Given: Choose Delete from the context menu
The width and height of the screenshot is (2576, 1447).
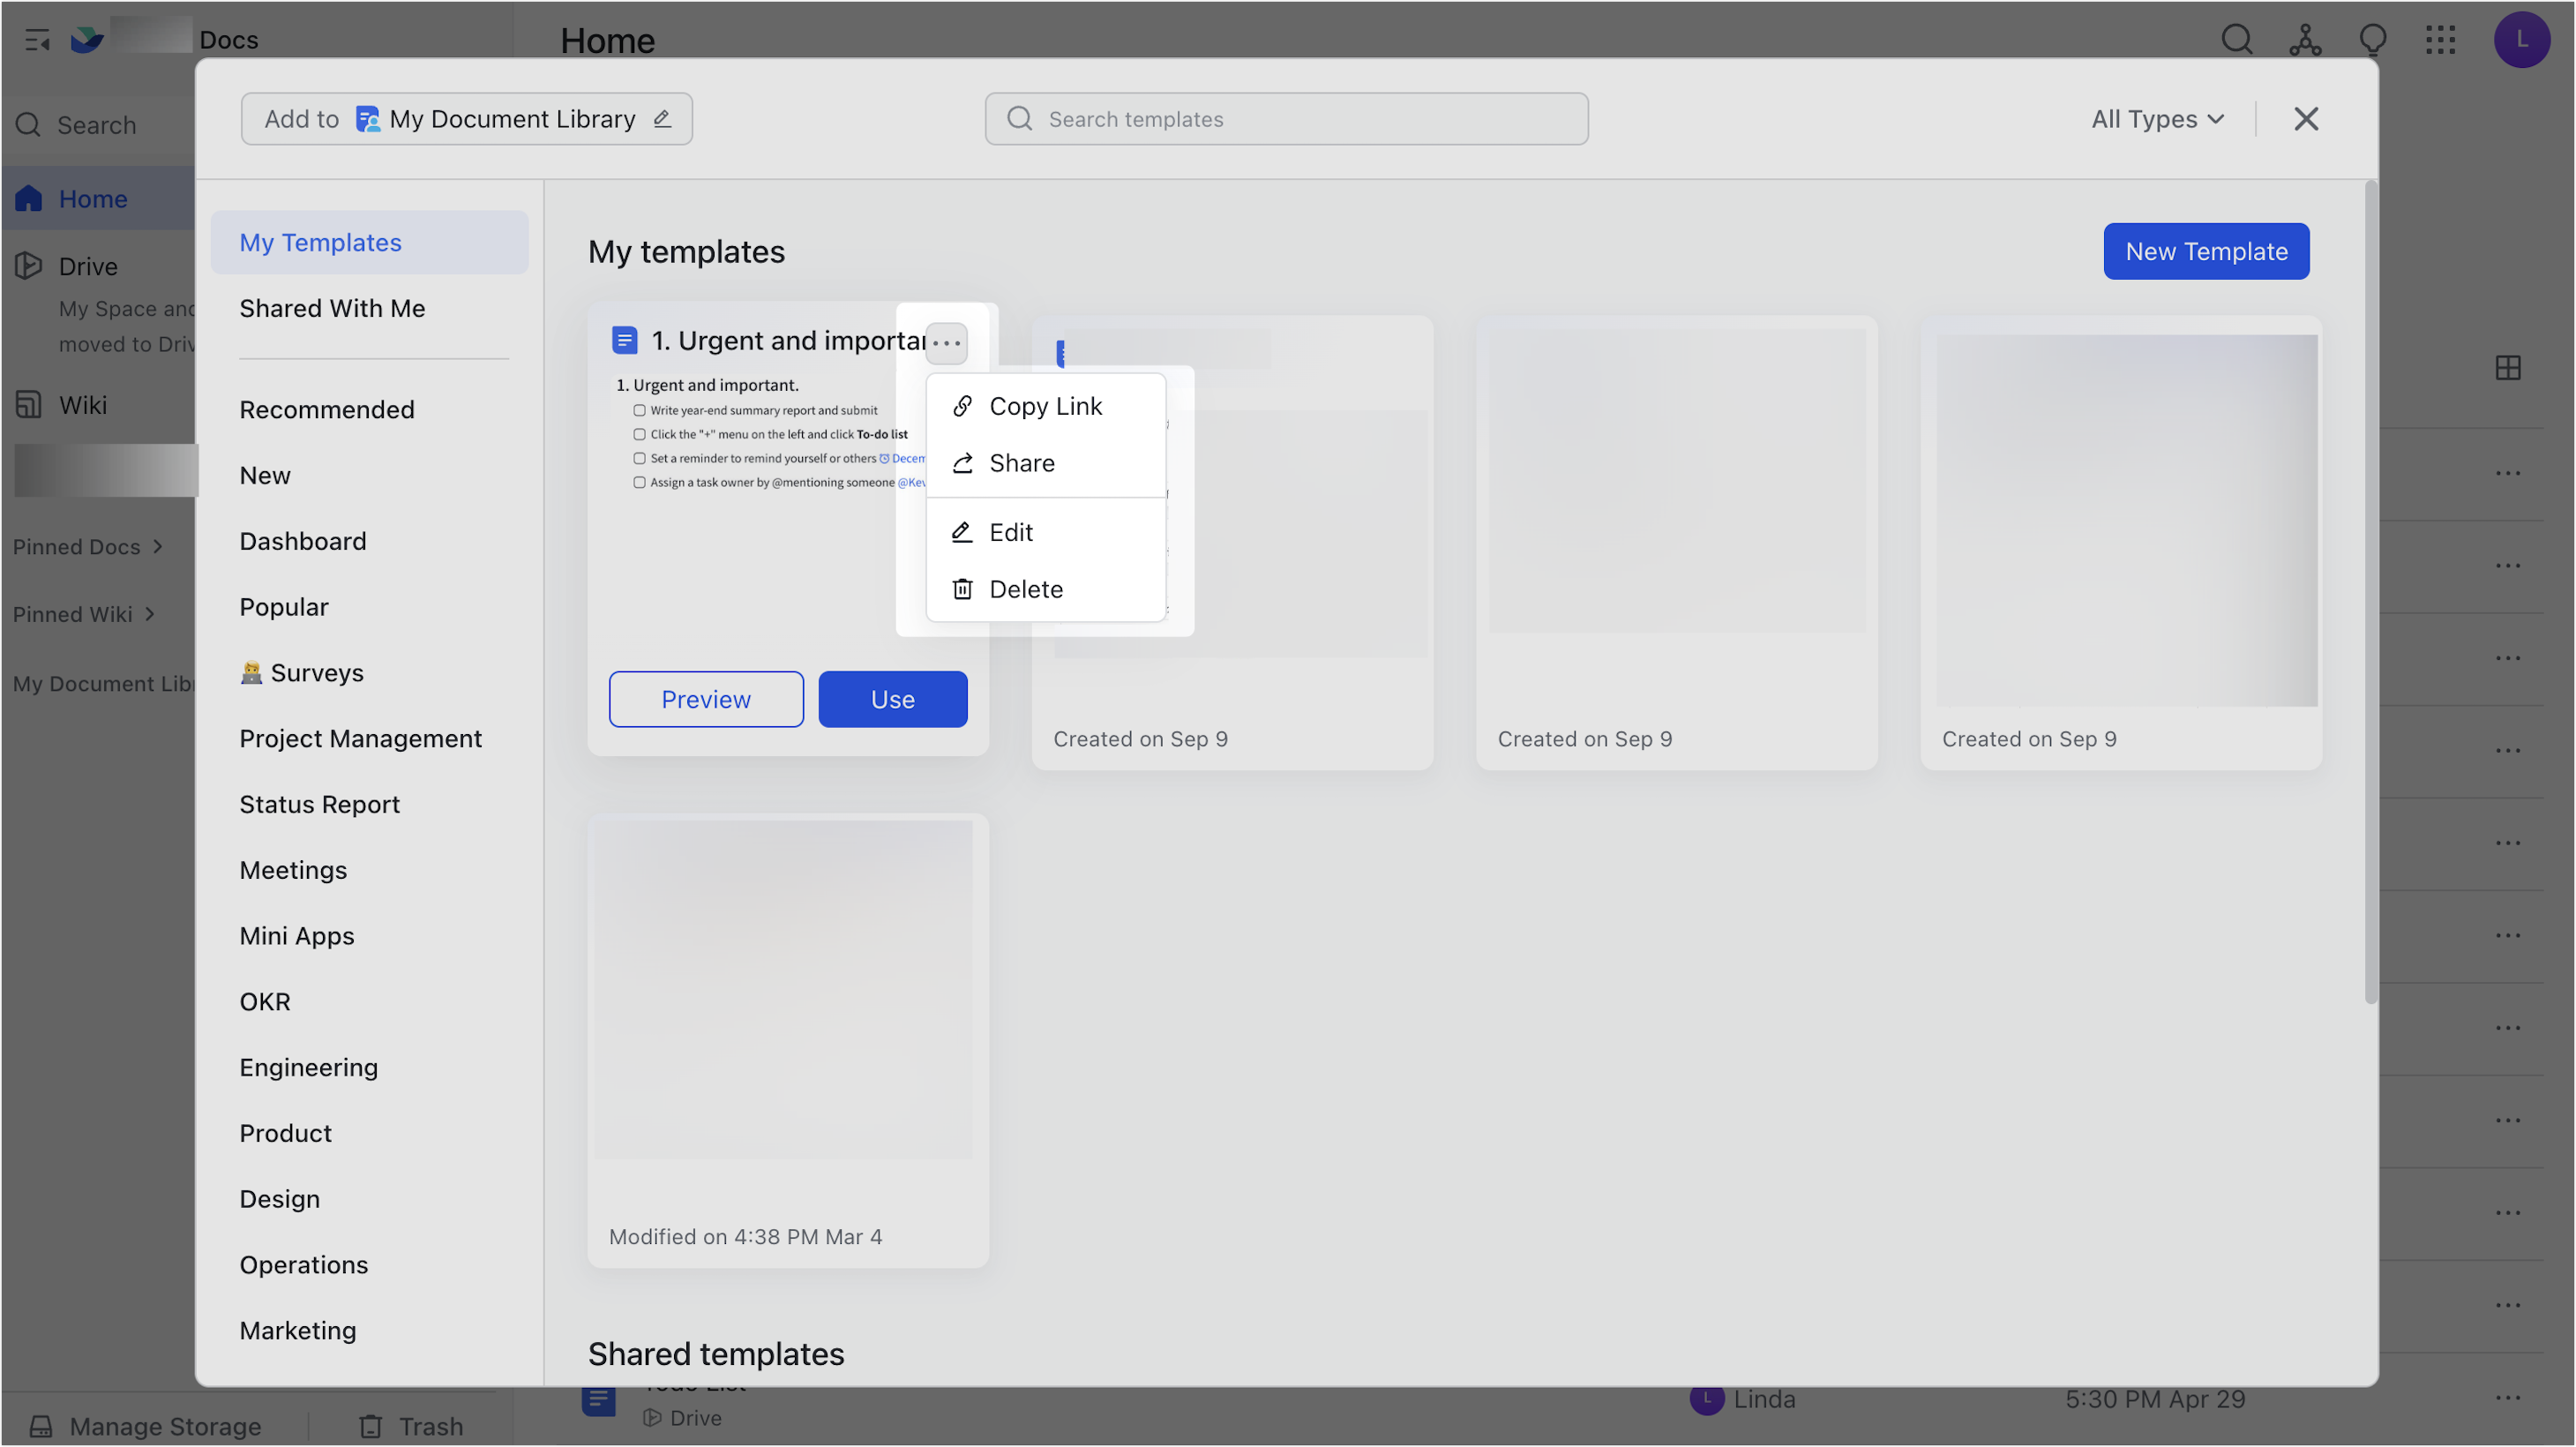Looking at the screenshot, I should pos(1045,589).
